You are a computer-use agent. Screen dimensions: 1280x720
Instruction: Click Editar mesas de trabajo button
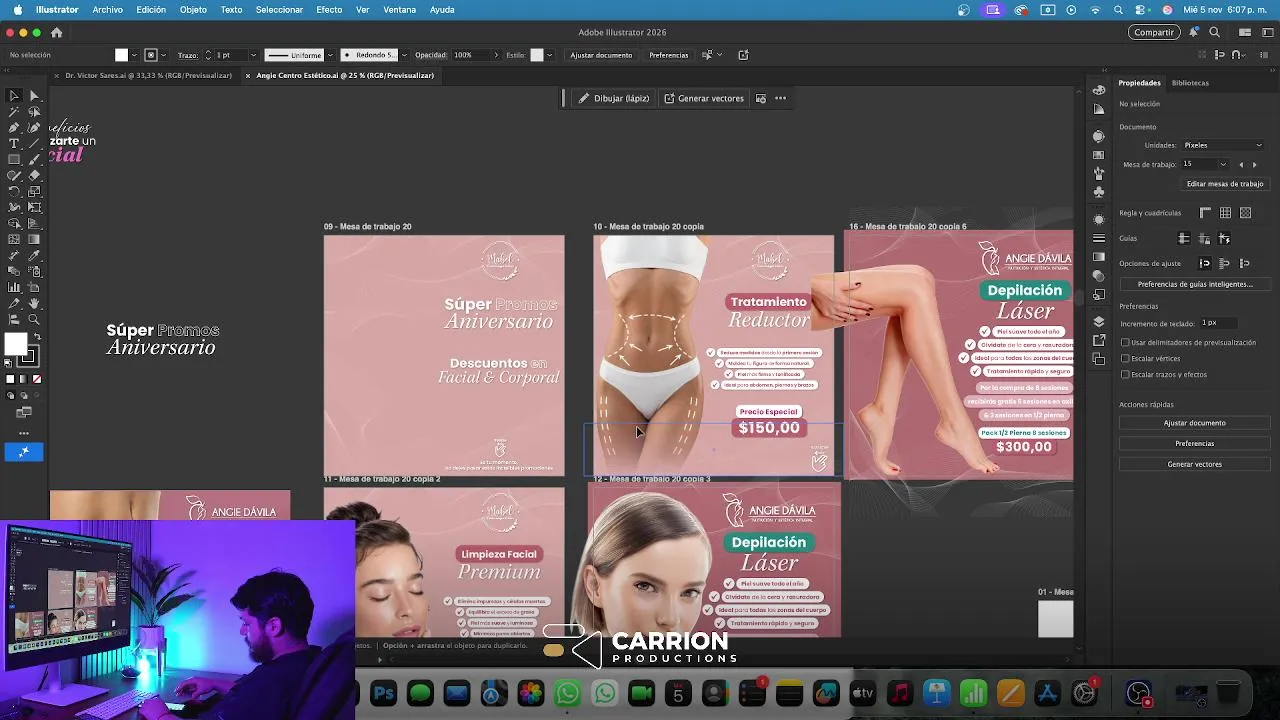1225,184
